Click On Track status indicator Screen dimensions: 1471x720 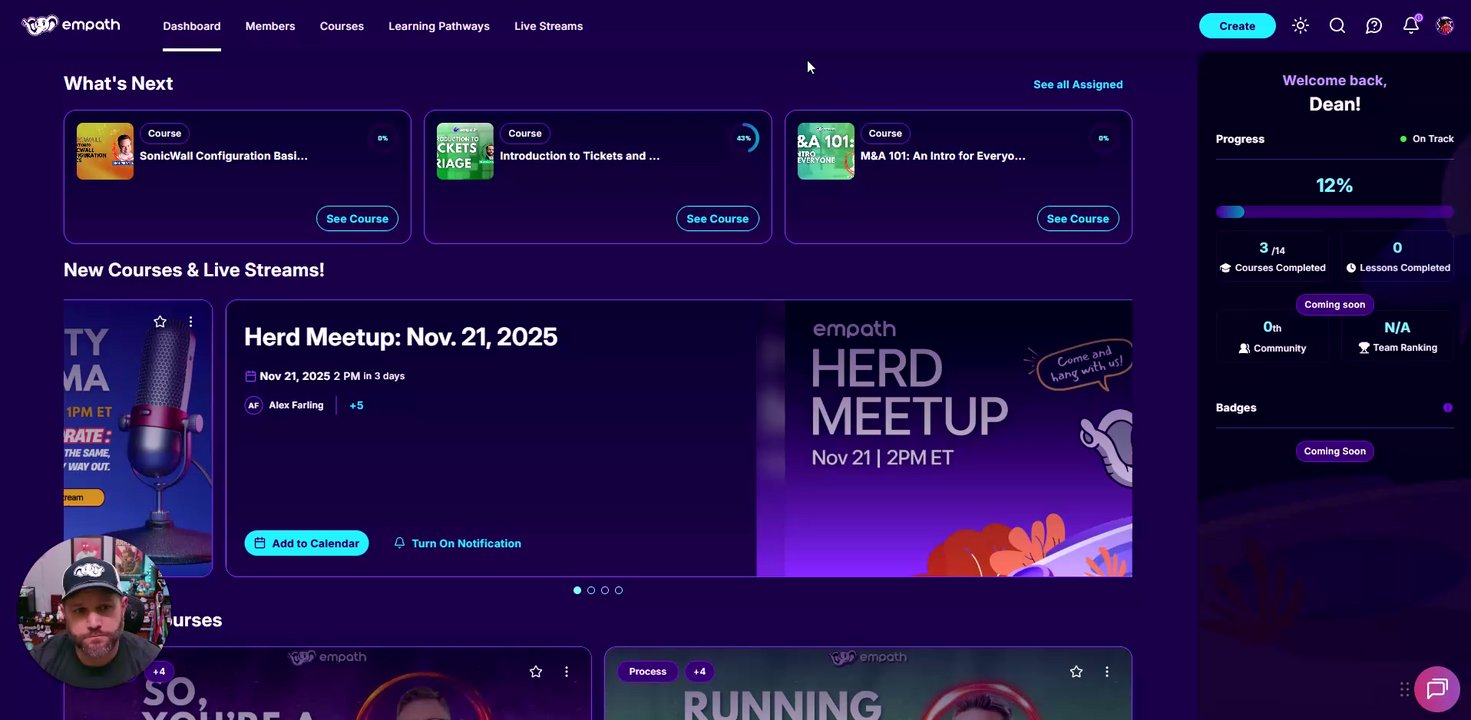pos(1427,139)
